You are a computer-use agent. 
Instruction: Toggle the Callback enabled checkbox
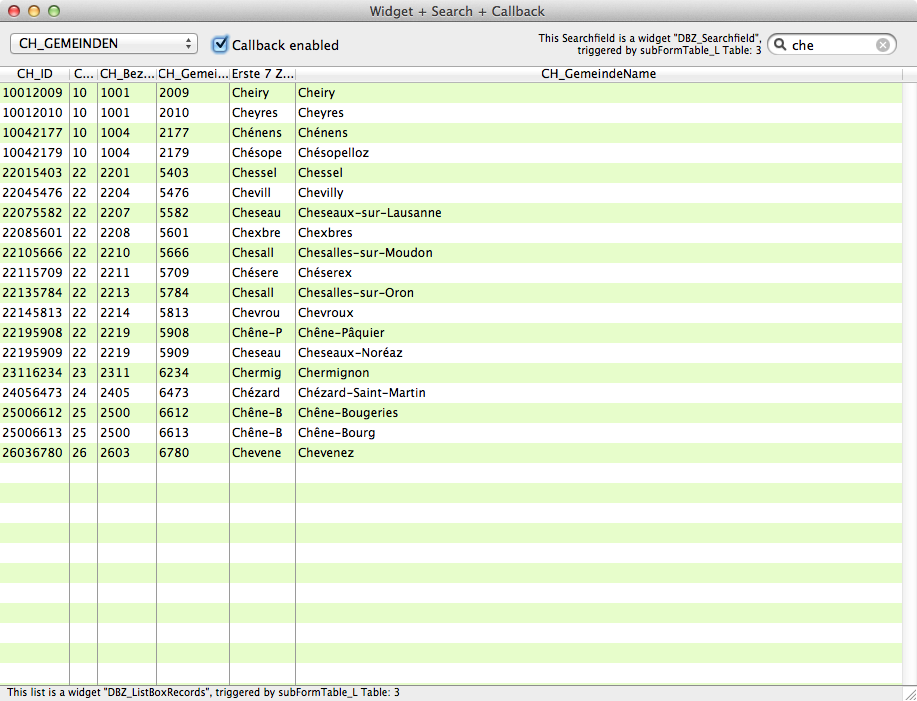tap(220, 44)
